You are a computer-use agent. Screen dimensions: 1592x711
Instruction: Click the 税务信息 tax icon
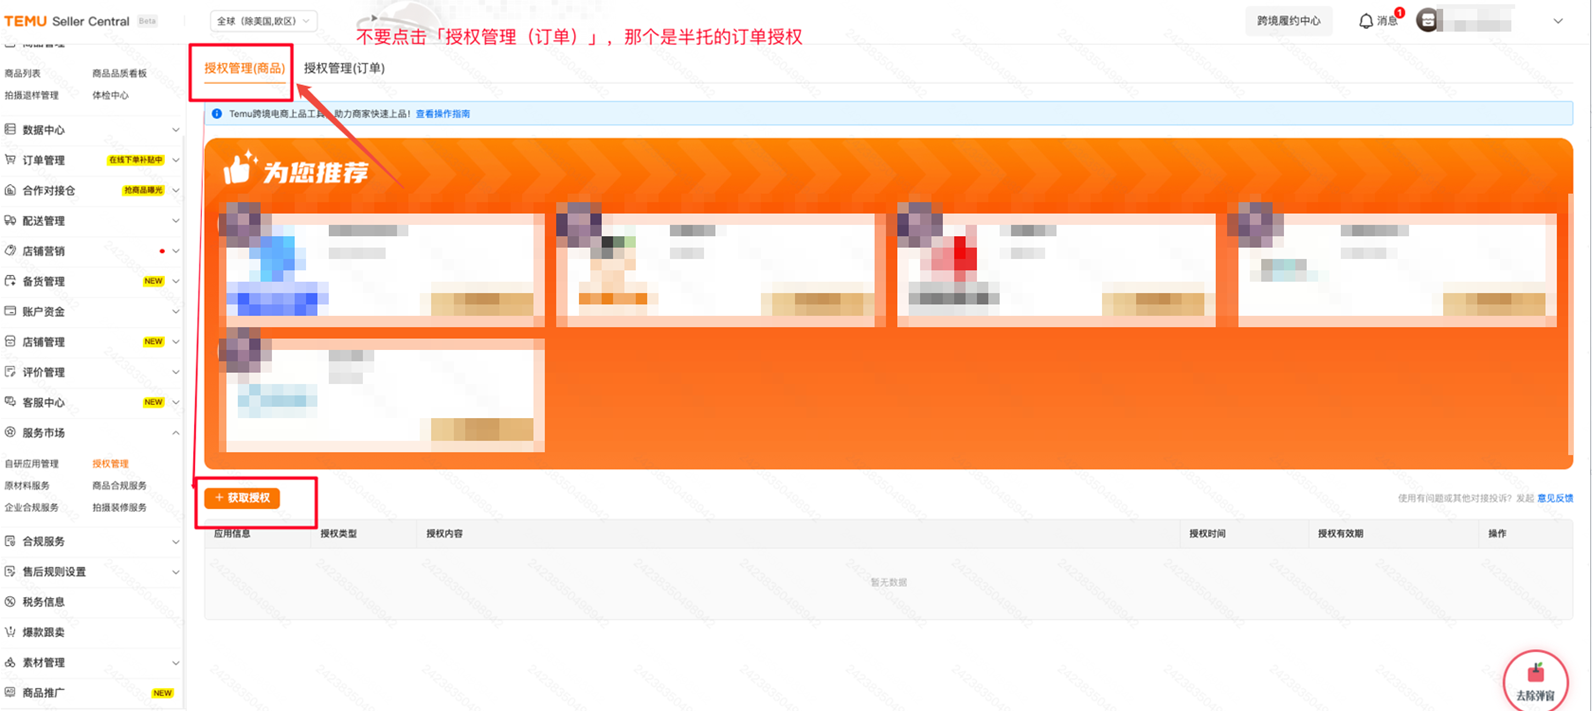pos(10,602)
